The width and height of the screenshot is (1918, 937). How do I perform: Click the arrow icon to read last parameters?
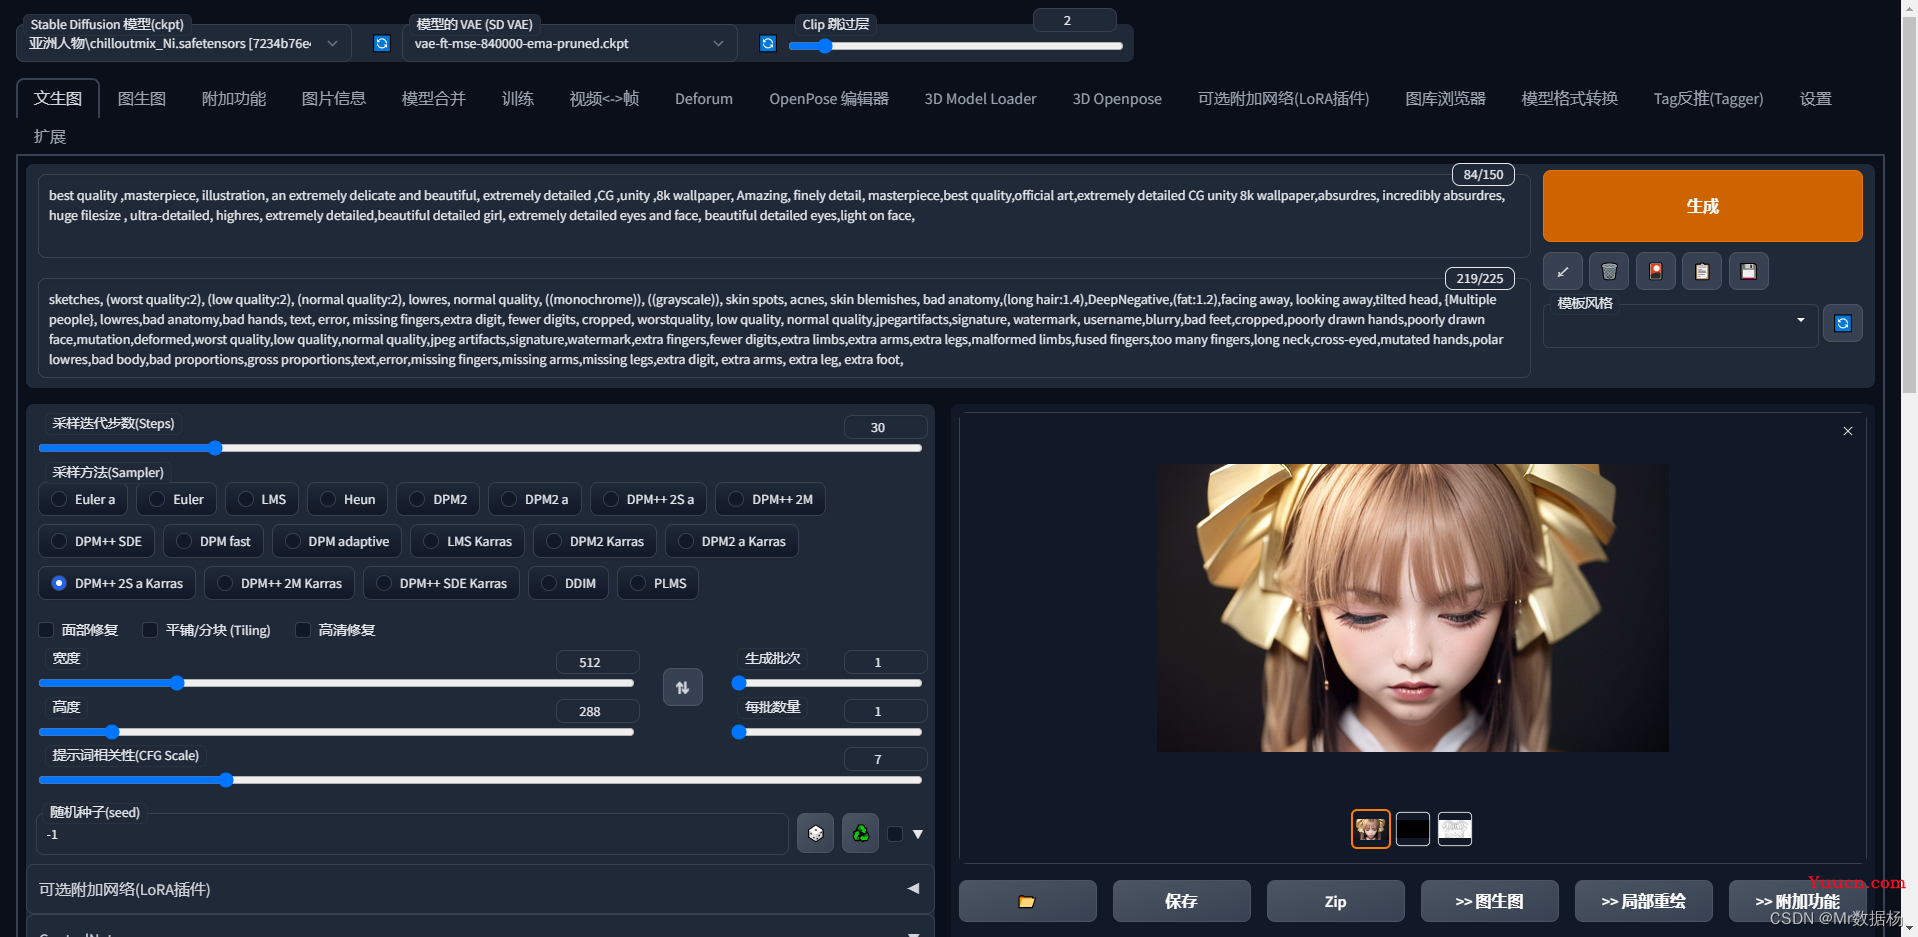(x=1562, y=271)
